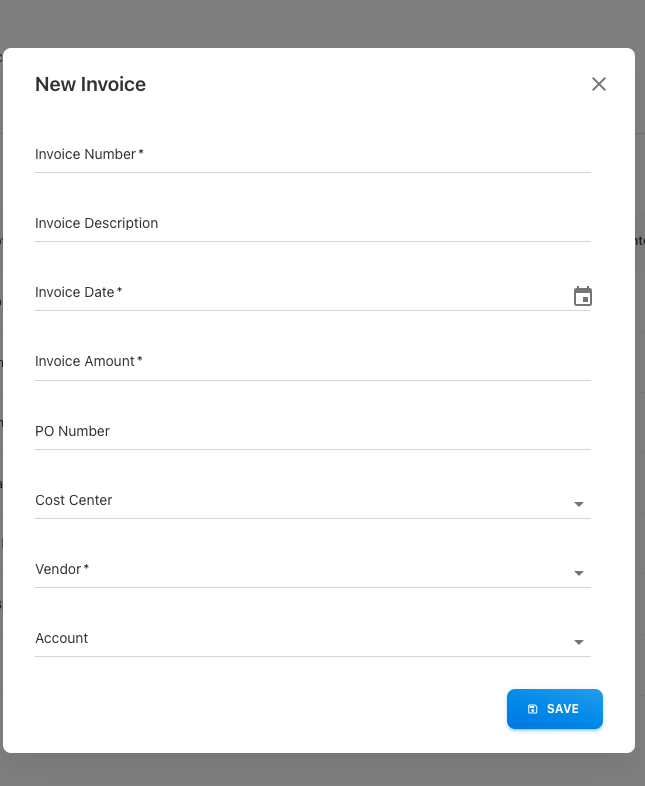The image size is (645, 786).
Task: Open the Cost Center combo box
Action: 300,501
